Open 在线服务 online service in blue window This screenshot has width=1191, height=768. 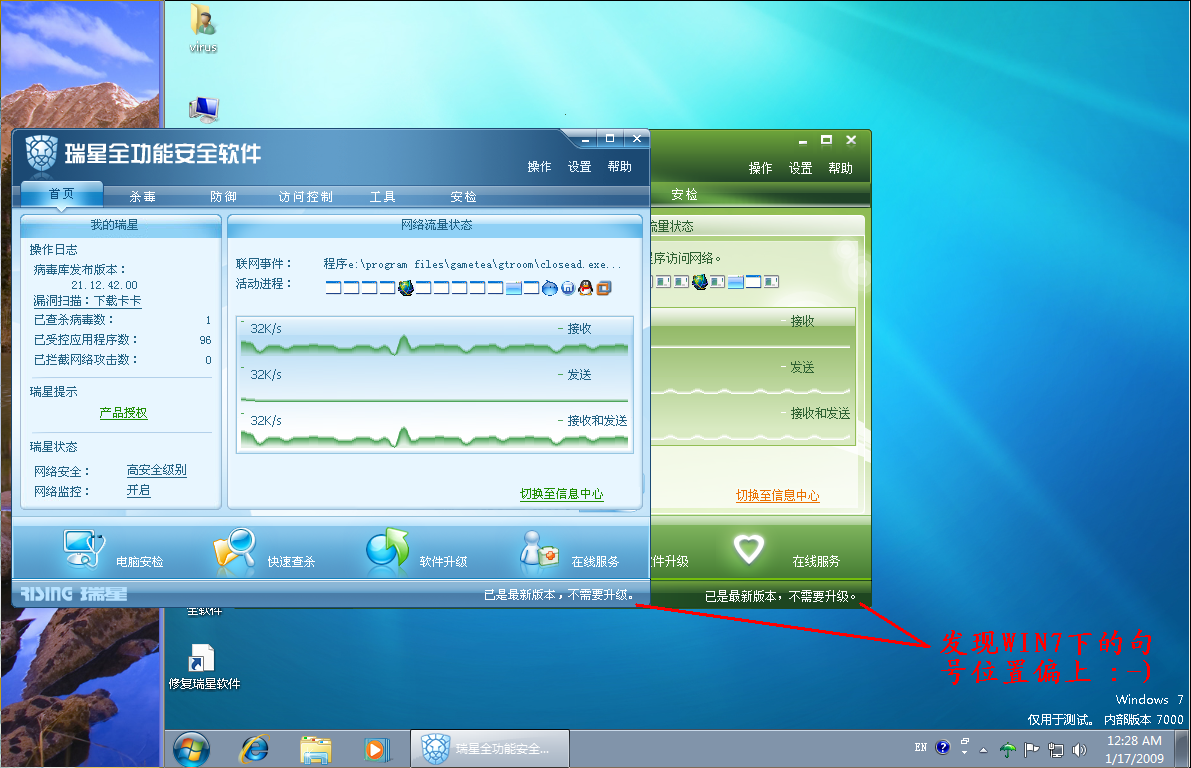[569, 551]
